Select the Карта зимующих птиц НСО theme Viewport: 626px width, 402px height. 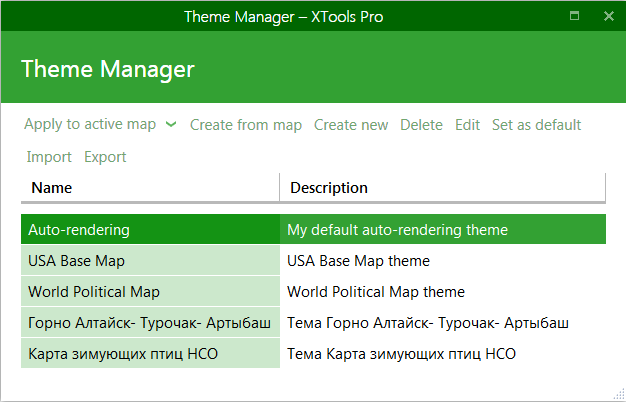[x=151, y=354]
